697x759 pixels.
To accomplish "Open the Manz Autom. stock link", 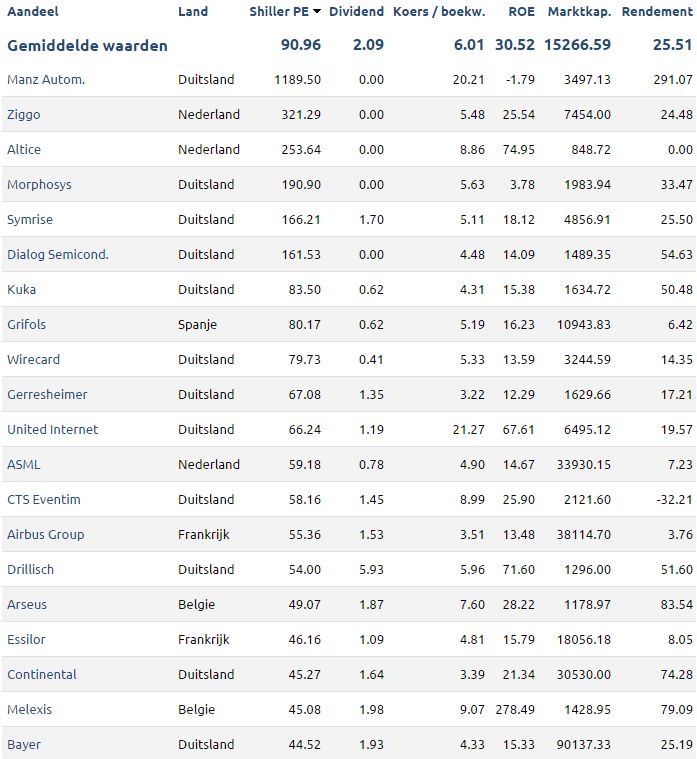I will pyautogui.click(x=46, y=79).
